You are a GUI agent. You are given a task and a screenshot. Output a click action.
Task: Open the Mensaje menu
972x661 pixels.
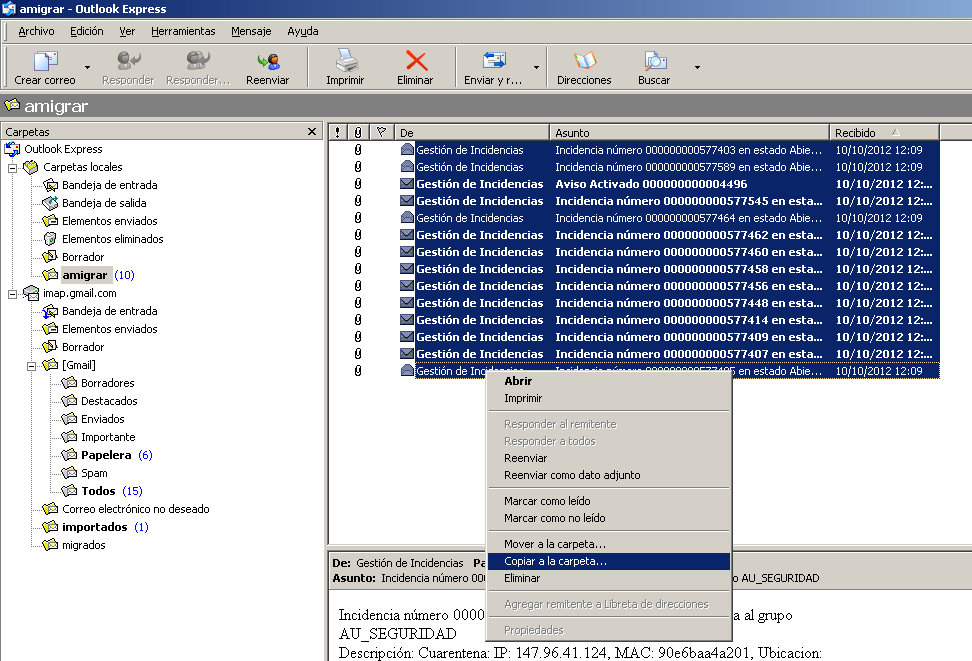[251, 31]
